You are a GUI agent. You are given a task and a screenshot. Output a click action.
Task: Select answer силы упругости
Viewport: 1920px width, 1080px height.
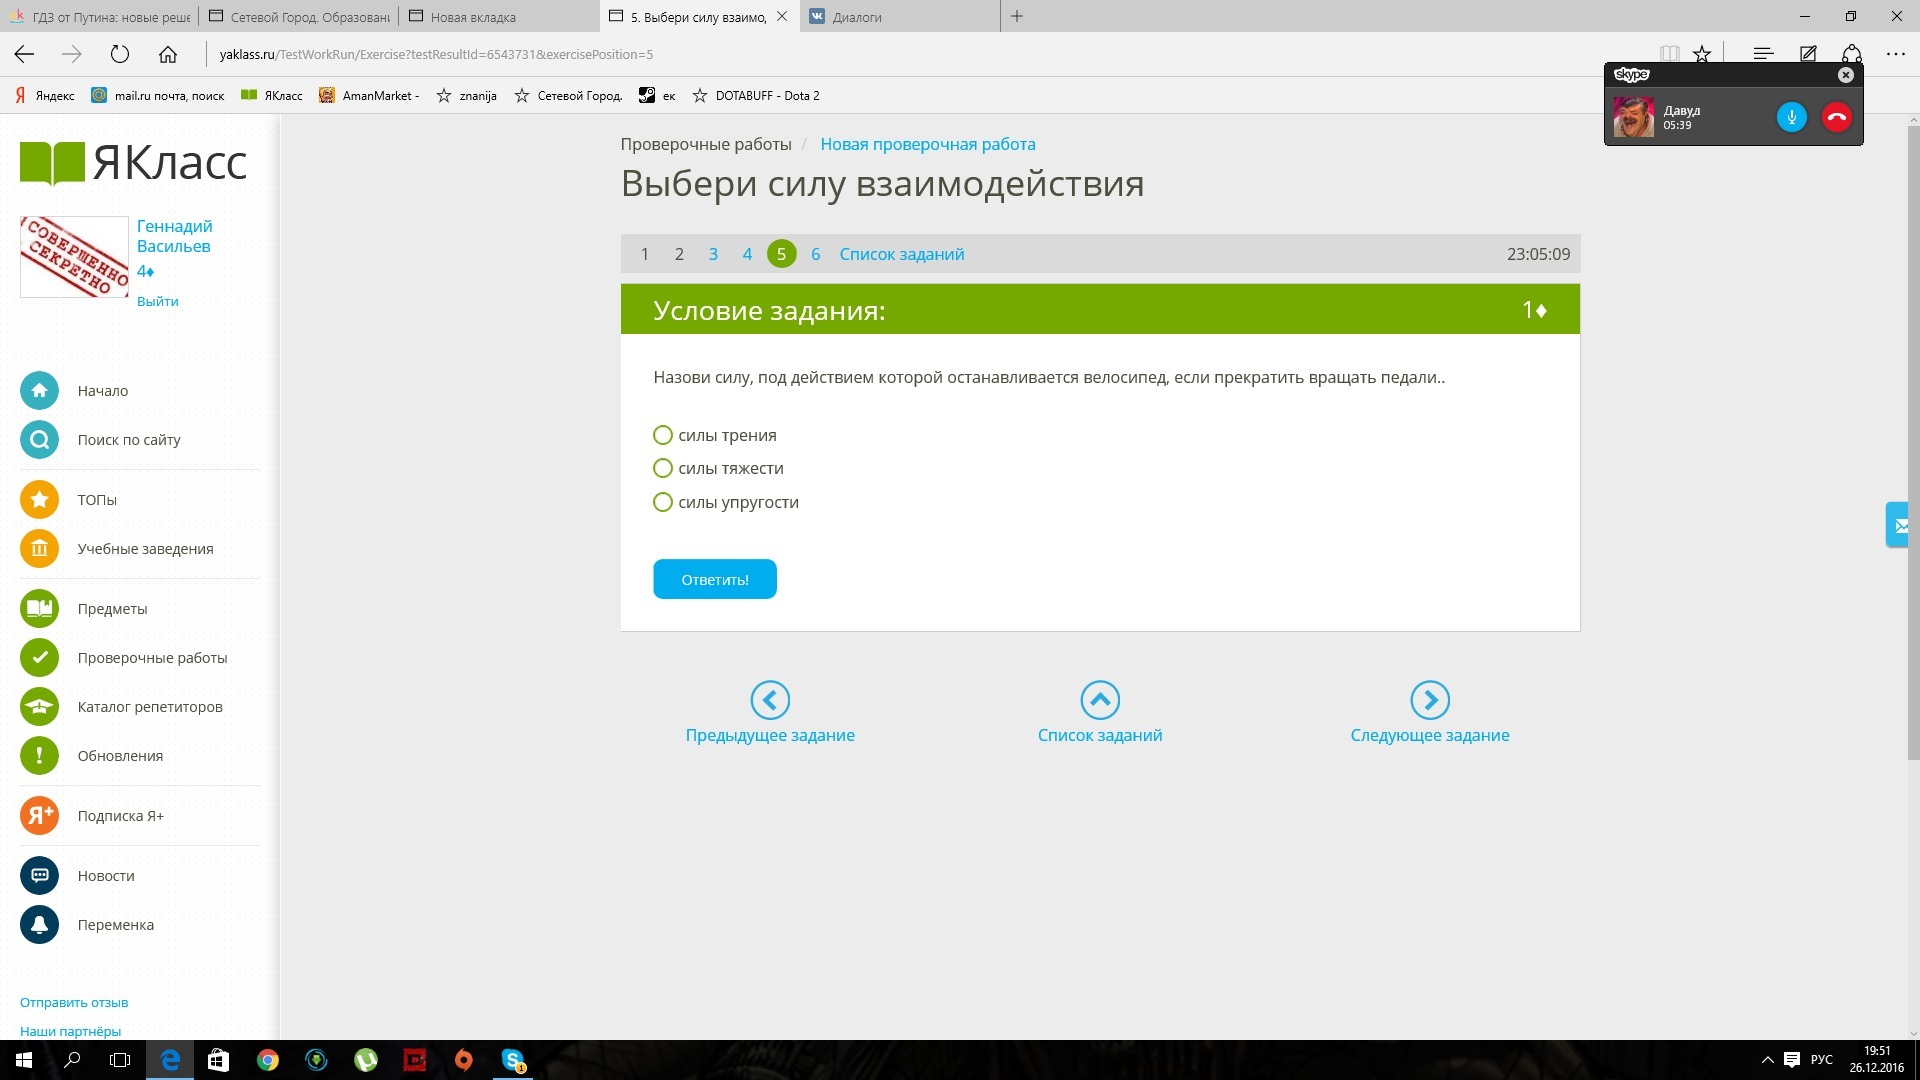pos(662,502)
